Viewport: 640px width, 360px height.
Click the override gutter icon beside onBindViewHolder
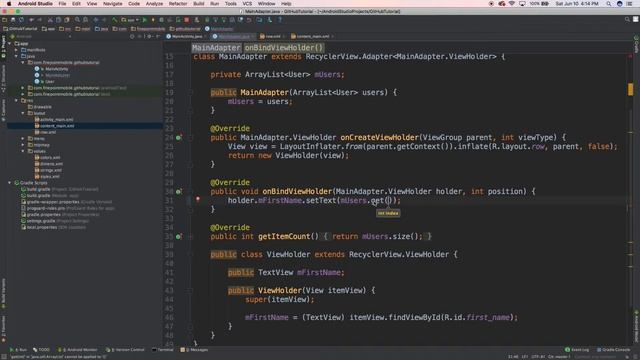pos(178,191)
